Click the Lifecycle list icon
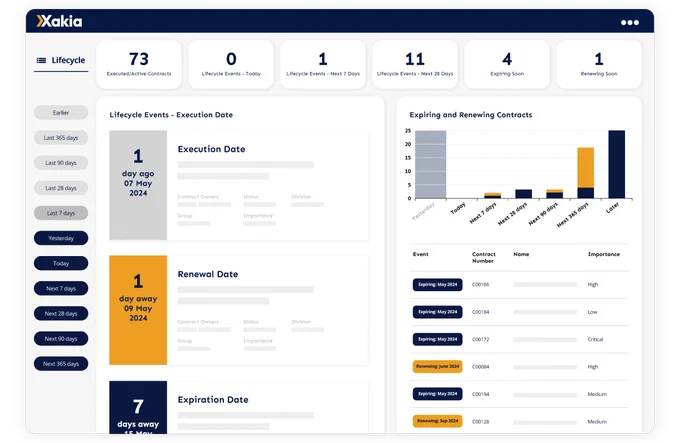 pyautogui.click(x=41, y=60)
